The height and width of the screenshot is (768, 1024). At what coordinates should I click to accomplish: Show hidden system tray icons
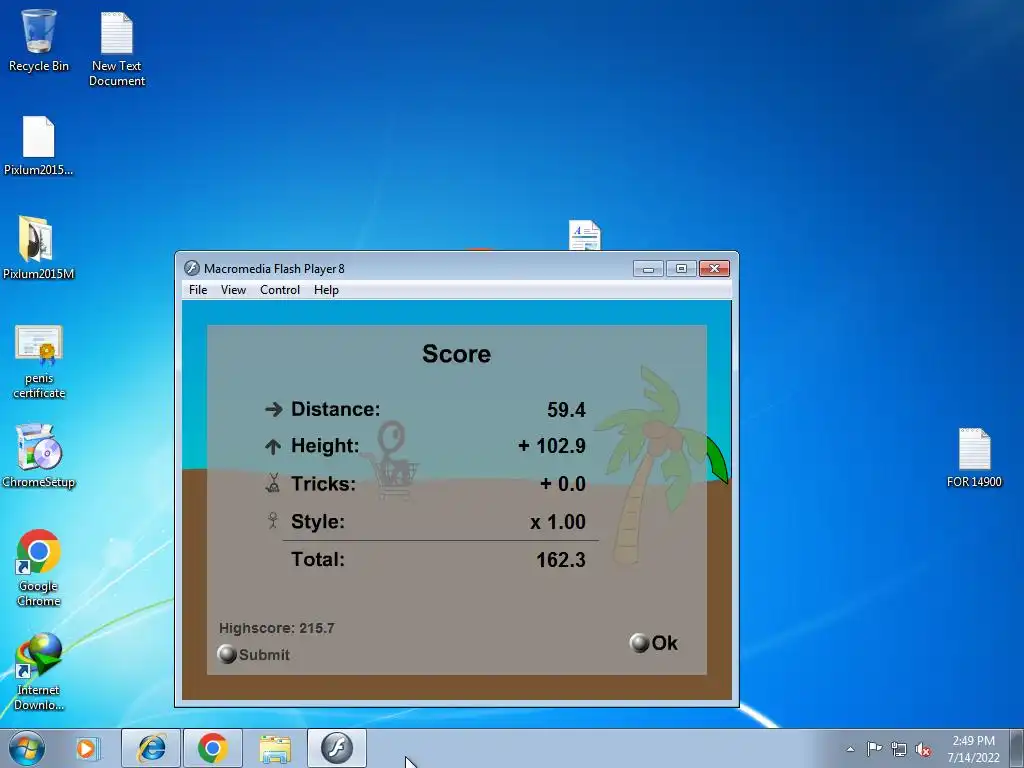click(x=850, y=749)
